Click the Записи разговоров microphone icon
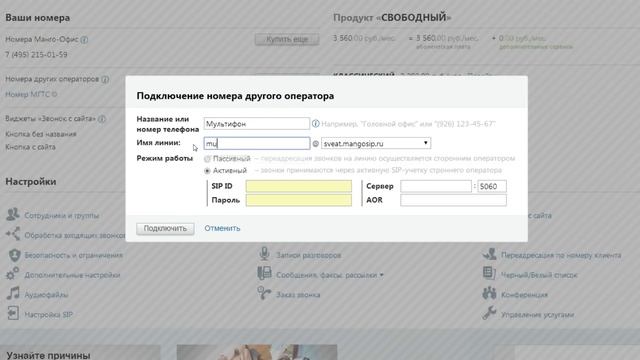640x360 pixels. point(264,254)
